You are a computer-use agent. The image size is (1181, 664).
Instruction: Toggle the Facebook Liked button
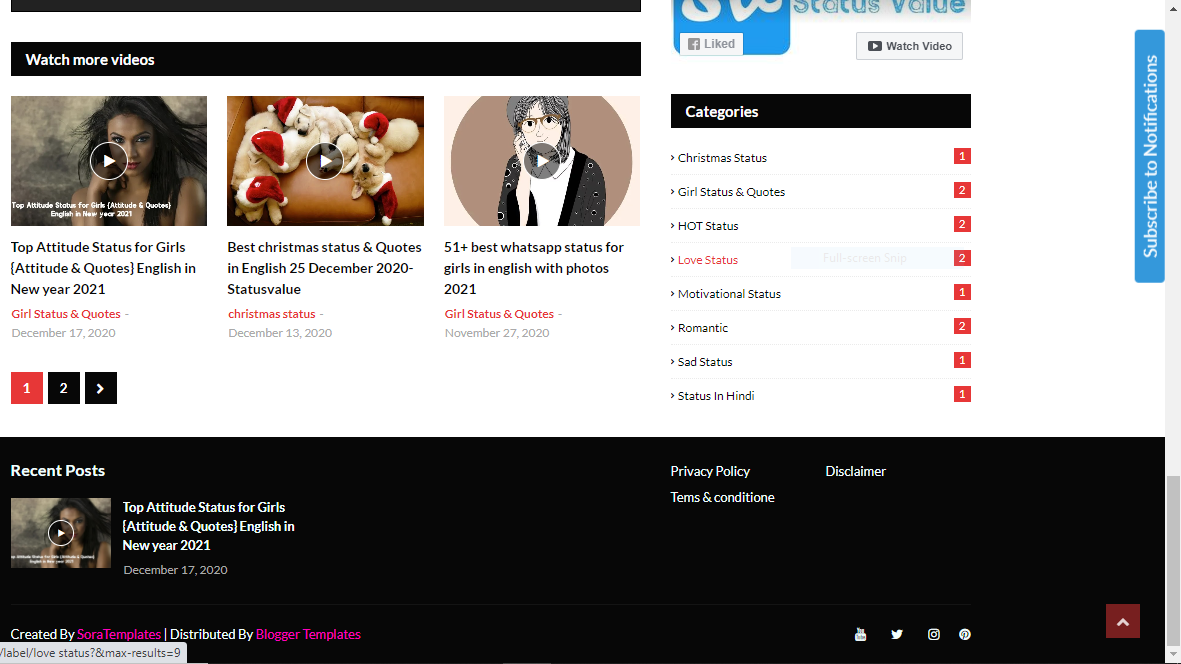pos(711,44)
